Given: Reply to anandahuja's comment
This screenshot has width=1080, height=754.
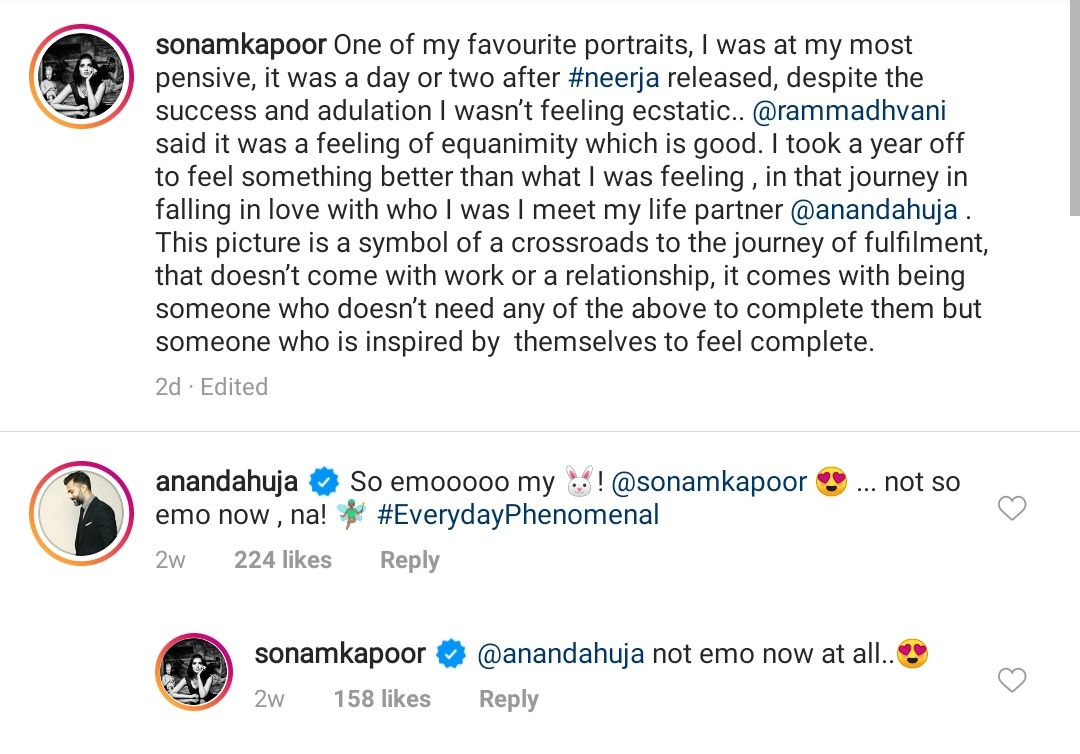Looking at the screenshot, I should click(409, 561).
